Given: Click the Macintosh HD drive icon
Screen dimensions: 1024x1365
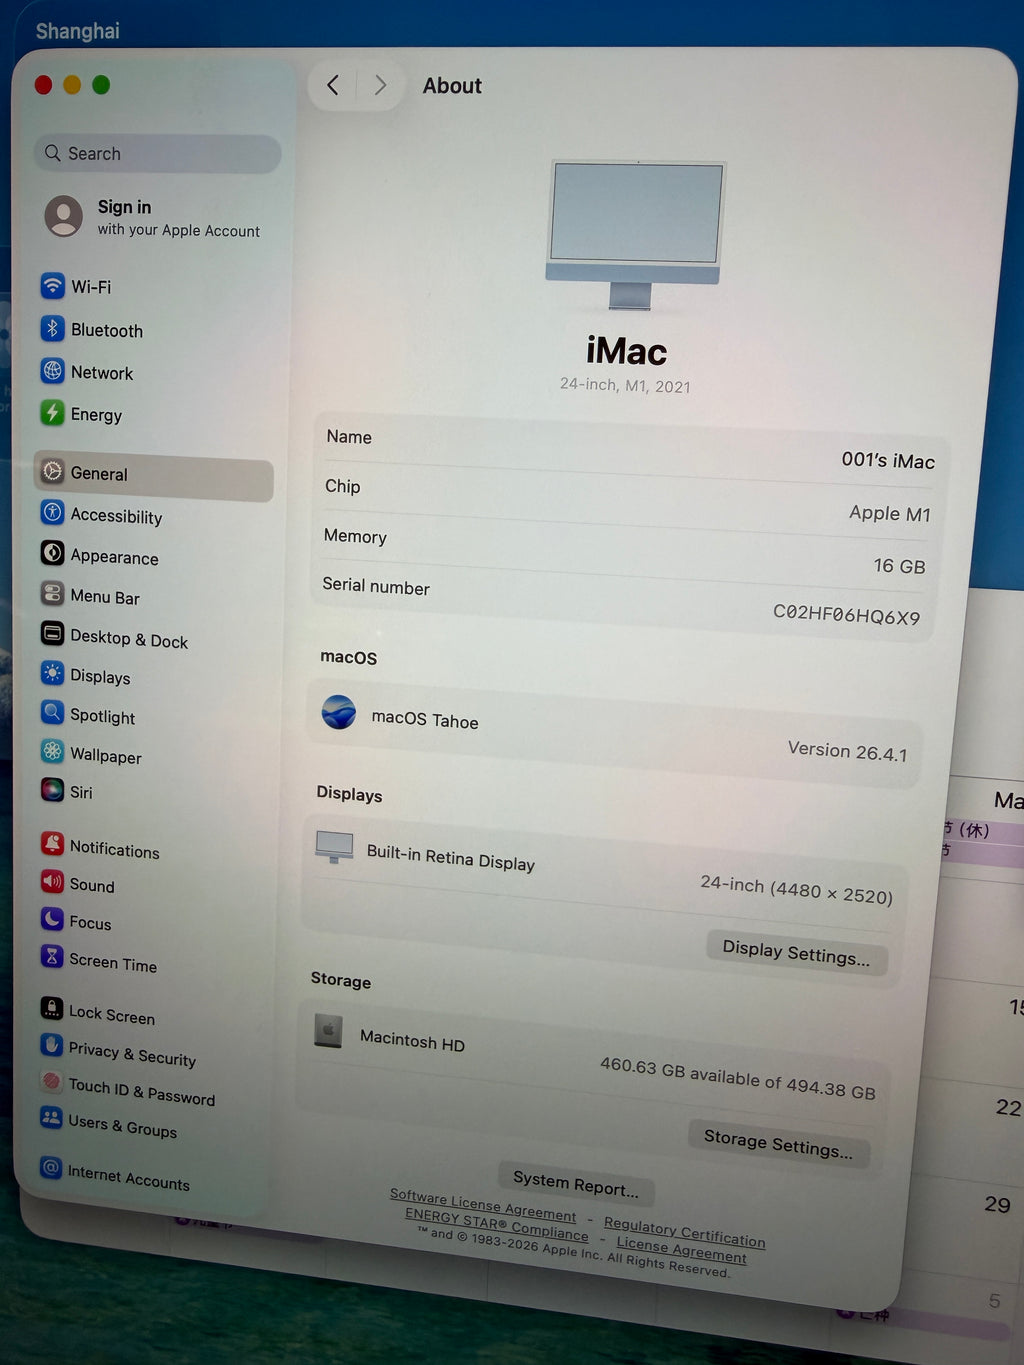Looking at the screenshot, I should click(328, 1030).
